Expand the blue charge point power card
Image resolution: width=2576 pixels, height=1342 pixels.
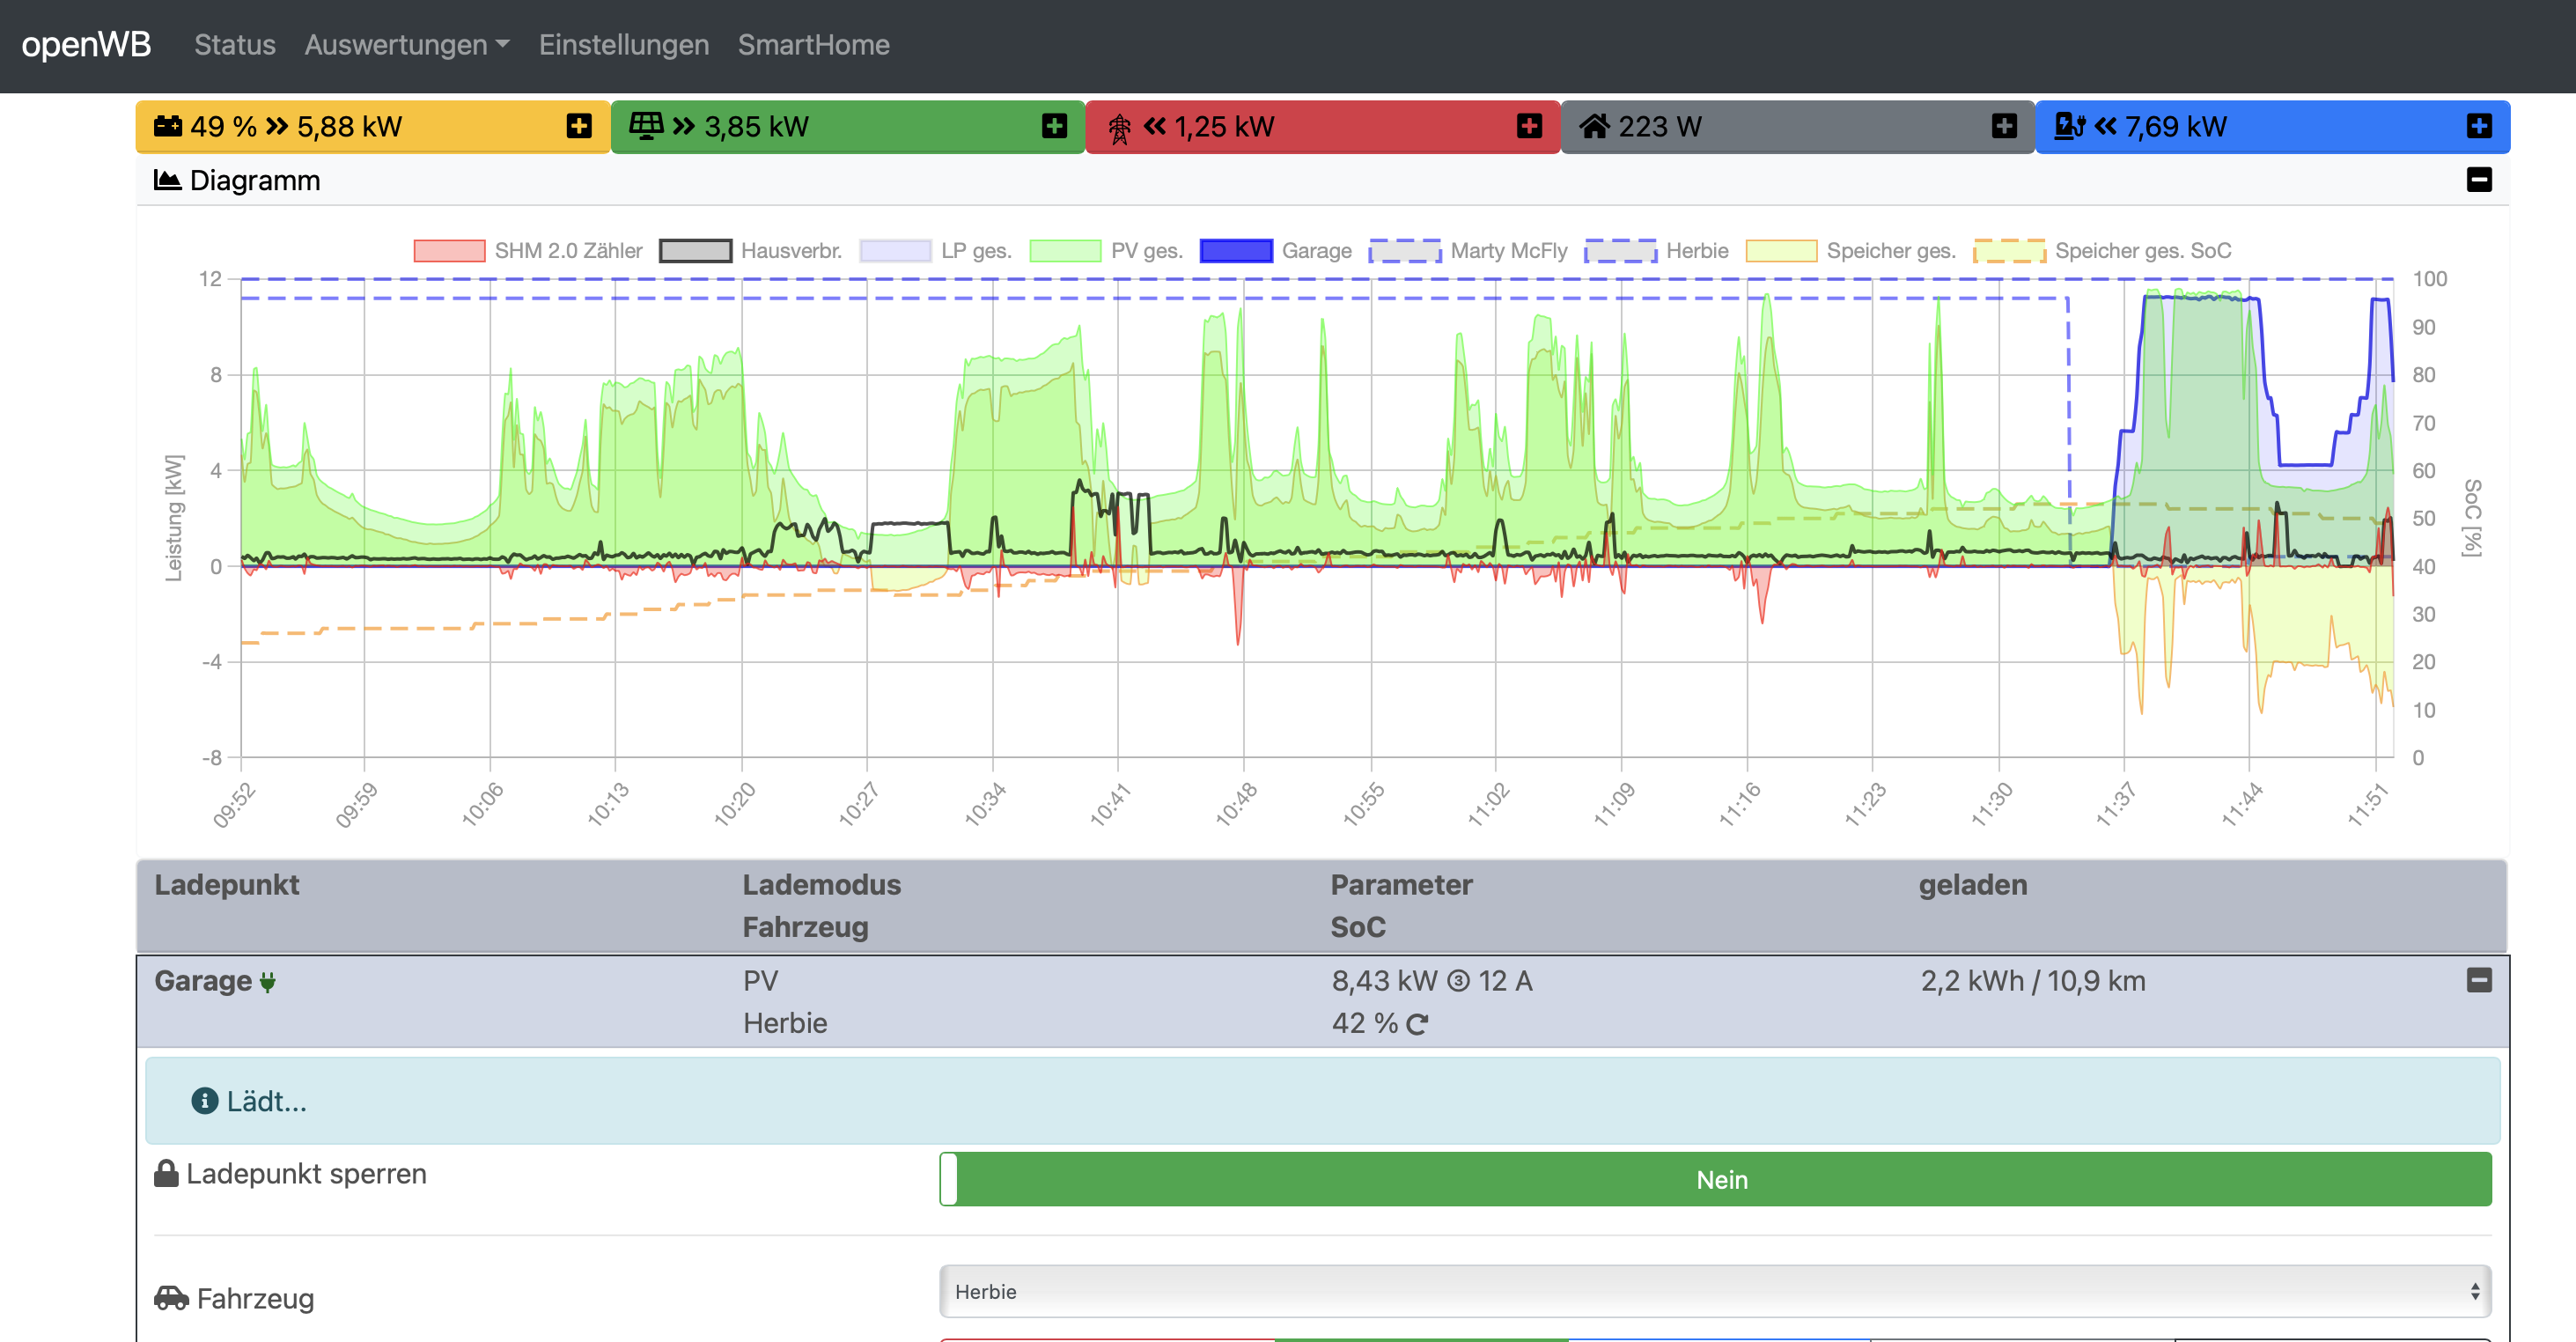click(2478, 126)
